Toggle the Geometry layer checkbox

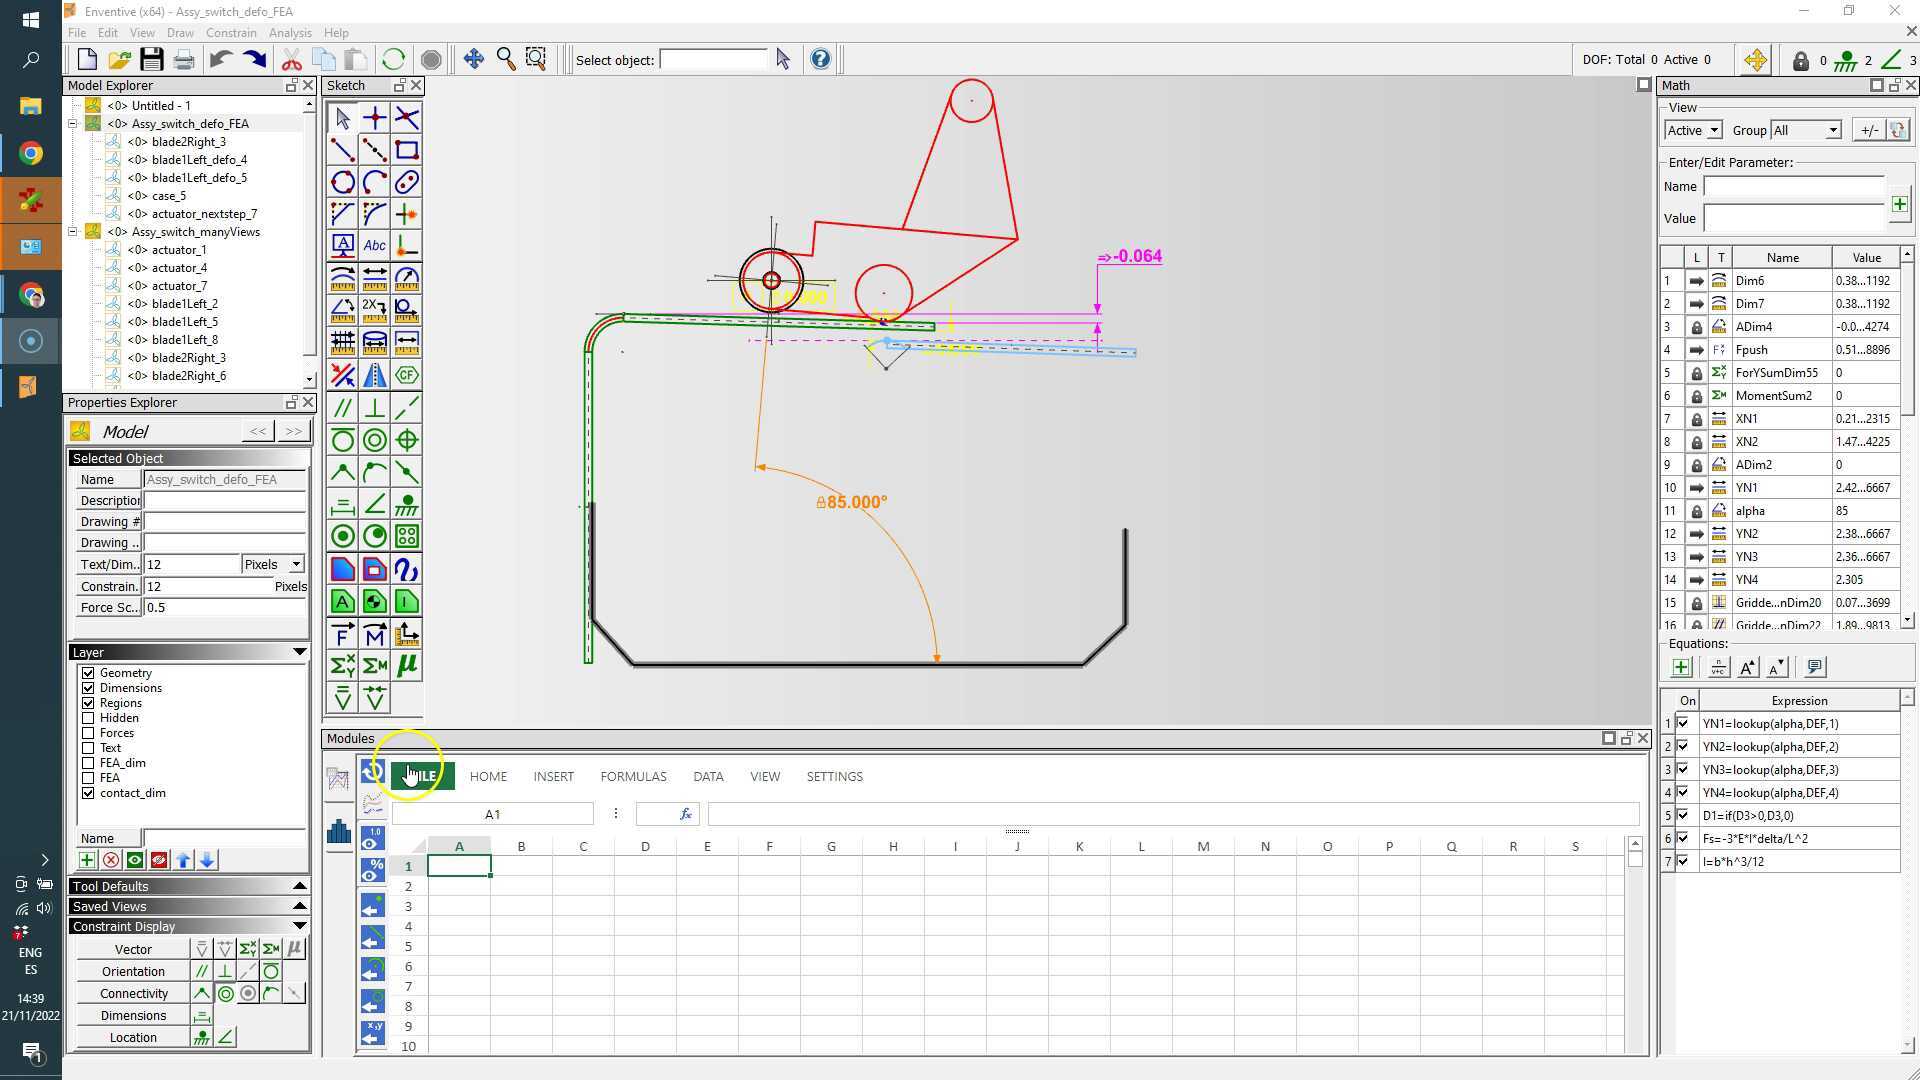tap(88, 673)
